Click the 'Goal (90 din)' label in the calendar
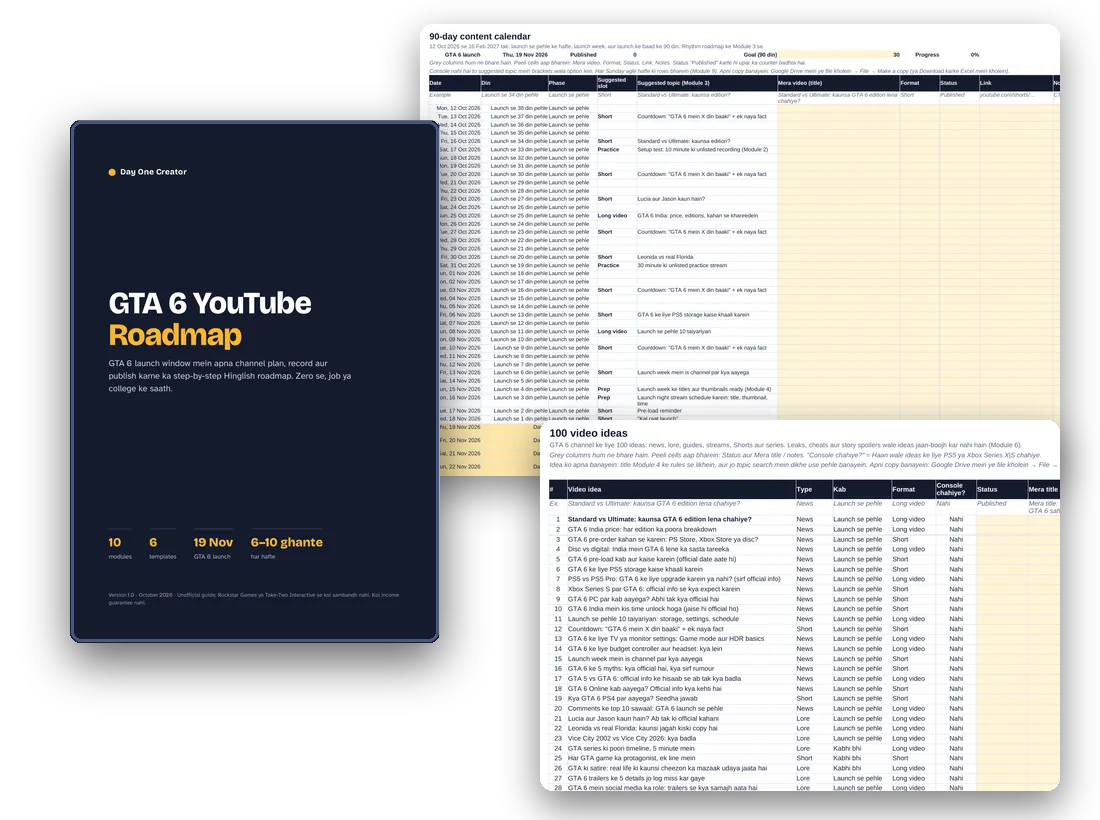Viewport: 1100px width, 820px height. (x=760, y=55)
